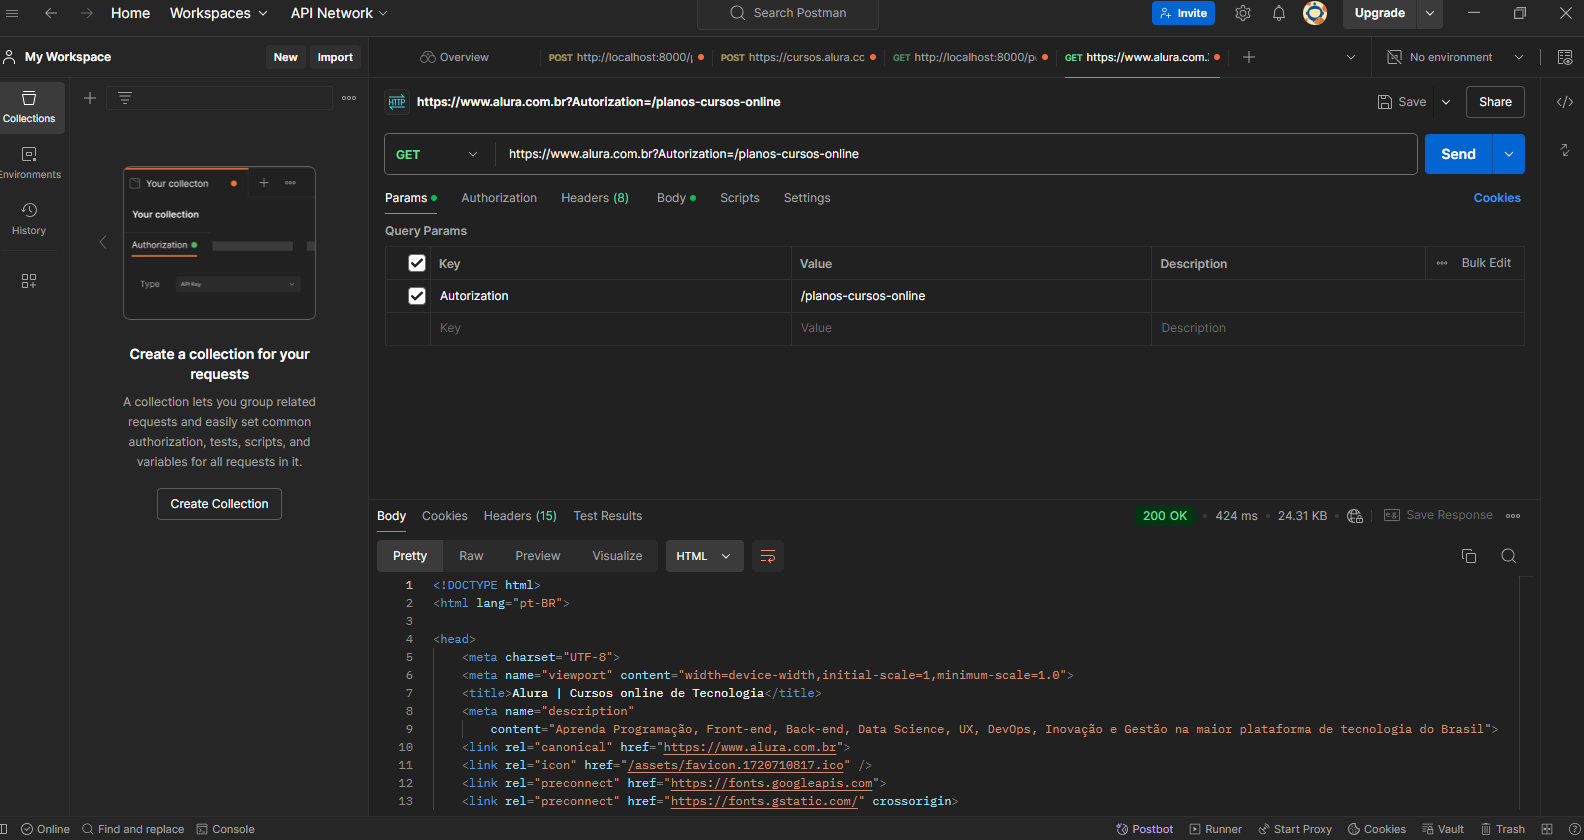The width and height of the screenshot is (1584, 840).
Task: Open the hamburger menu icon
Action: 12,13
